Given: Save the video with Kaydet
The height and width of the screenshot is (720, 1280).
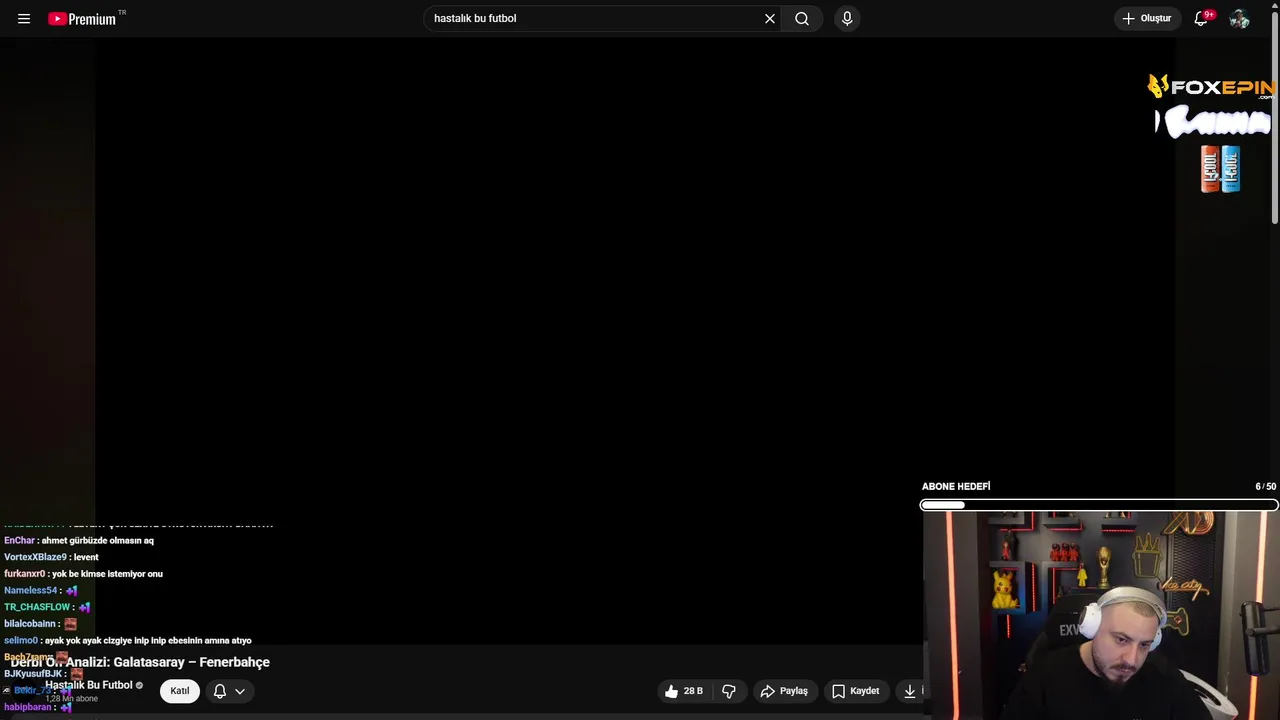Looking at the screenshot, I should (x=856, y=691).
